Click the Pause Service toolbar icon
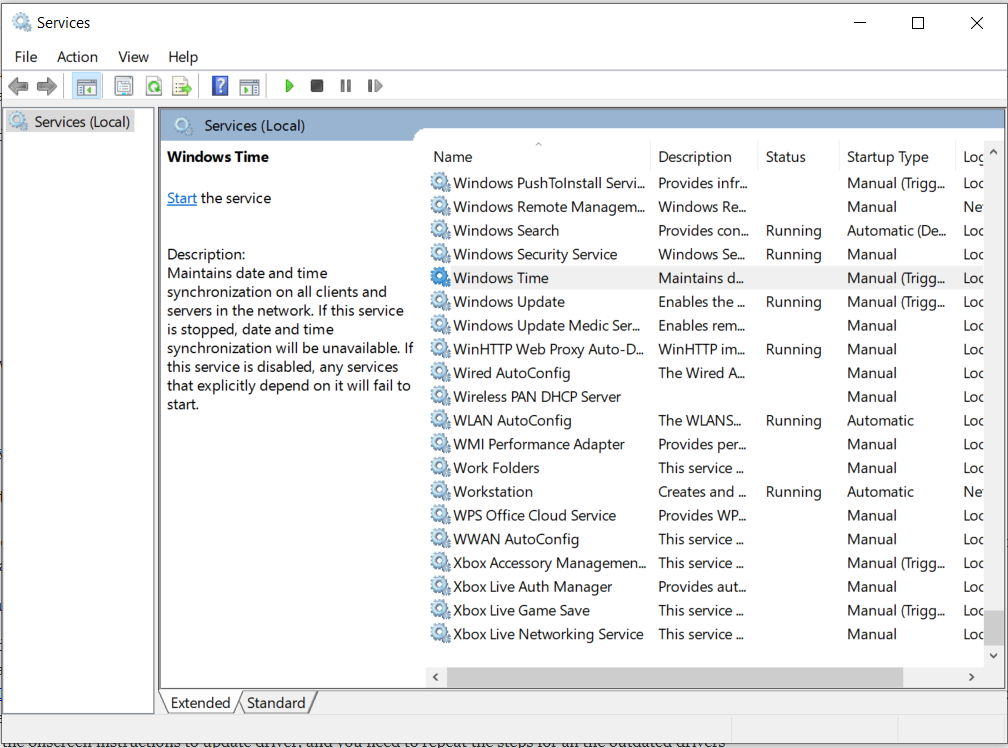 pyautogui.click(x=346, y=85)
